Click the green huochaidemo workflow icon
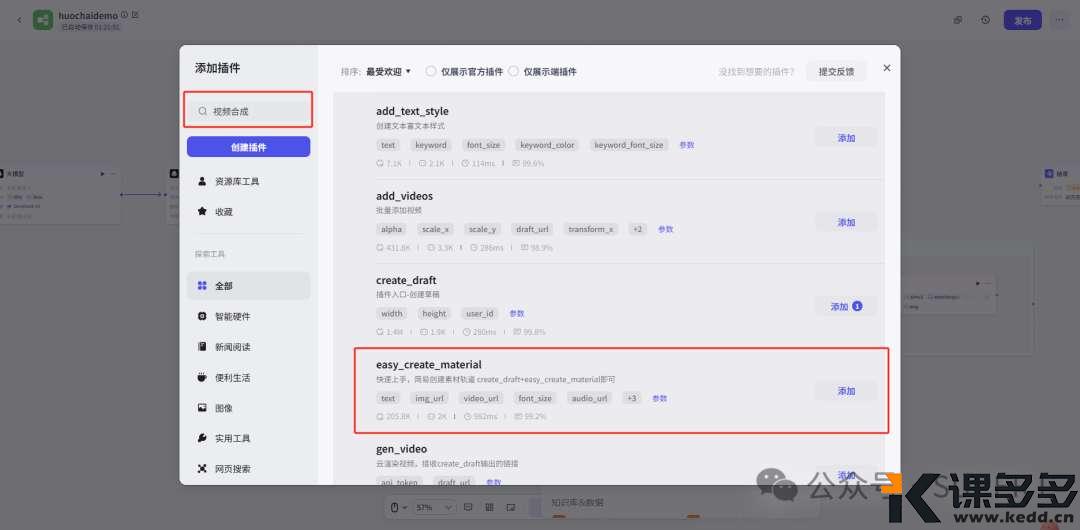The width and height of the screenshot is (1080, 530). coord(43,20)
